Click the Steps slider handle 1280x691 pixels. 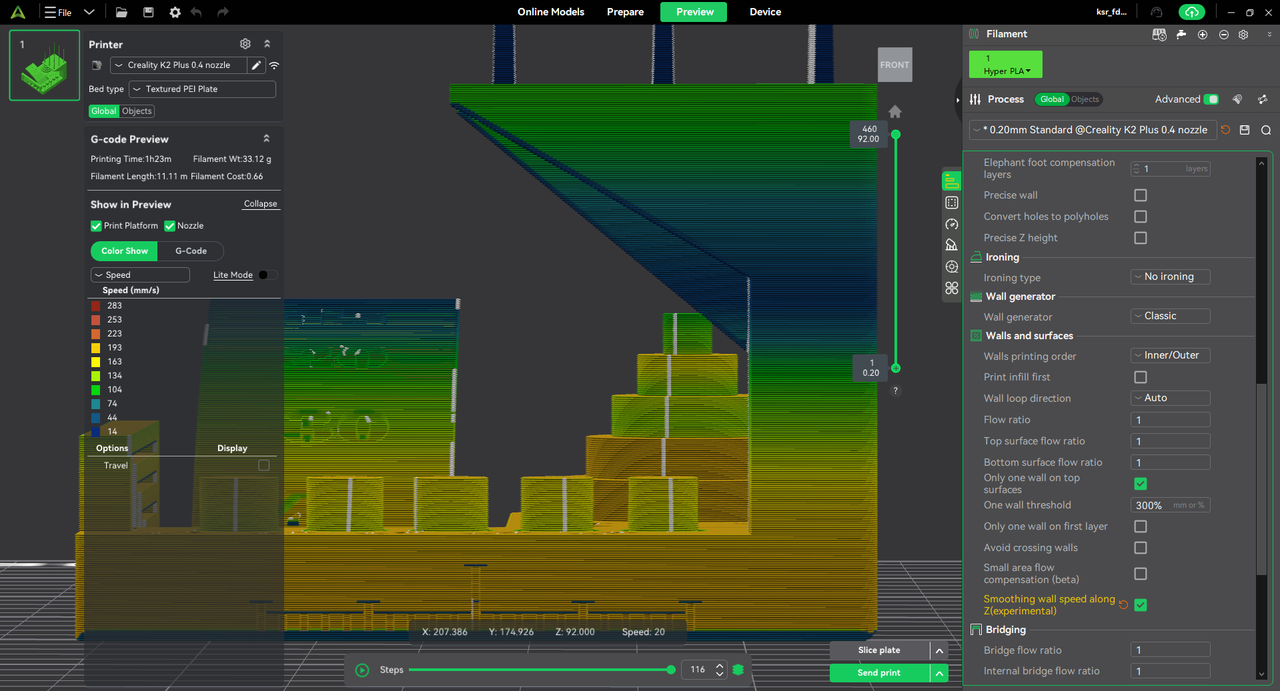pos(671,670)
